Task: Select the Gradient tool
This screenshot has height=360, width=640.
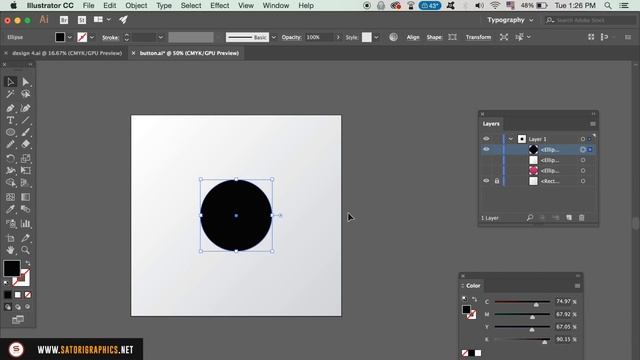Action: 25,197
